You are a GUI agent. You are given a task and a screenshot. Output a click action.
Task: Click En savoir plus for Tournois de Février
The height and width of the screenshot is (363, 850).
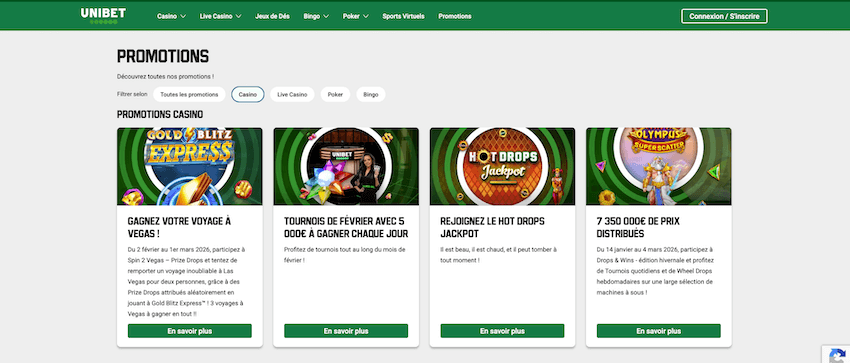346,331
